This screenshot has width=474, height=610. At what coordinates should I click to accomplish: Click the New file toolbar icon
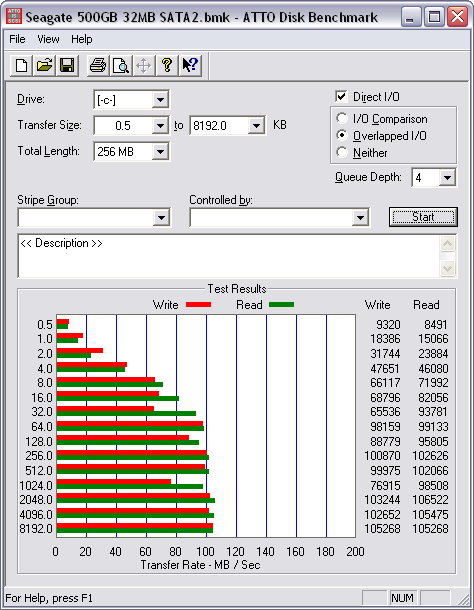click(x=21, y=65)
